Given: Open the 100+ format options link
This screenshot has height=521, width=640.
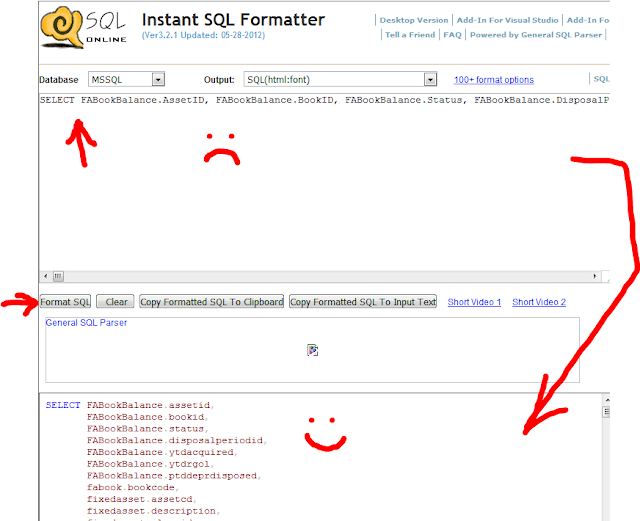Looking at the screenshot, I should pyautogui.click(x=494, y=80).
